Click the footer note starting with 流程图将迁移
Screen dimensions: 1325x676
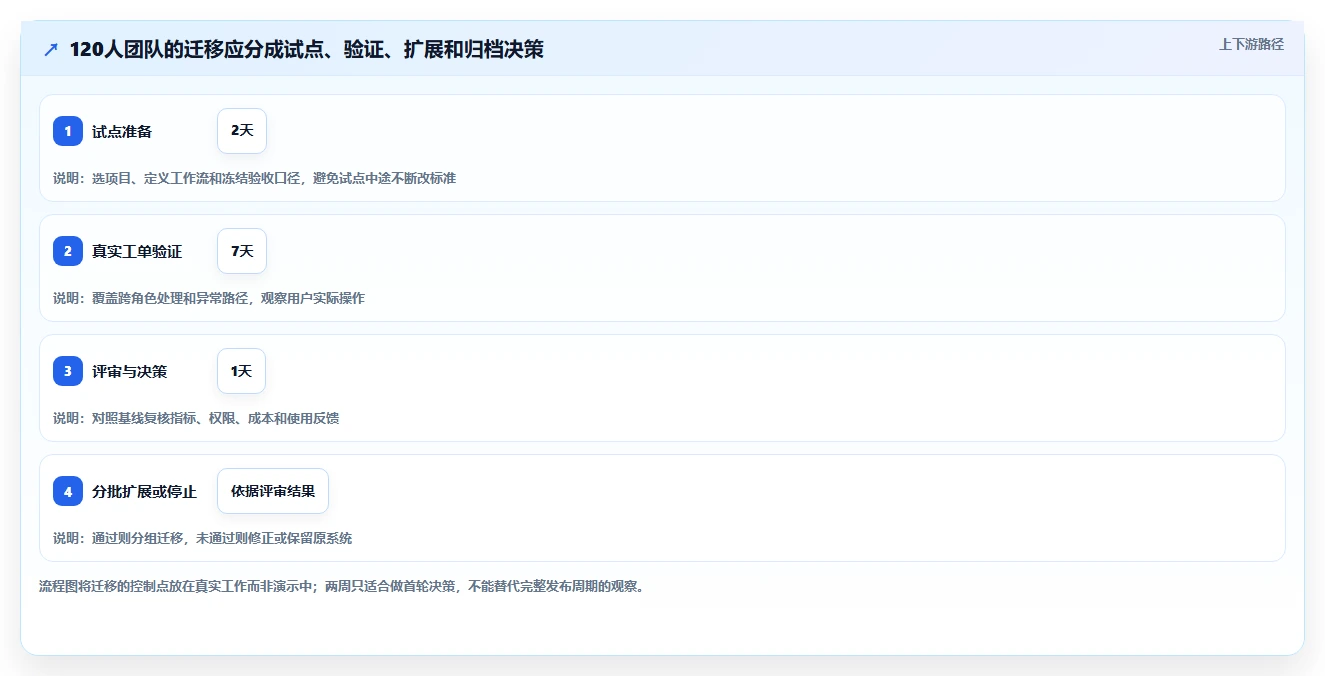point(342,586)
